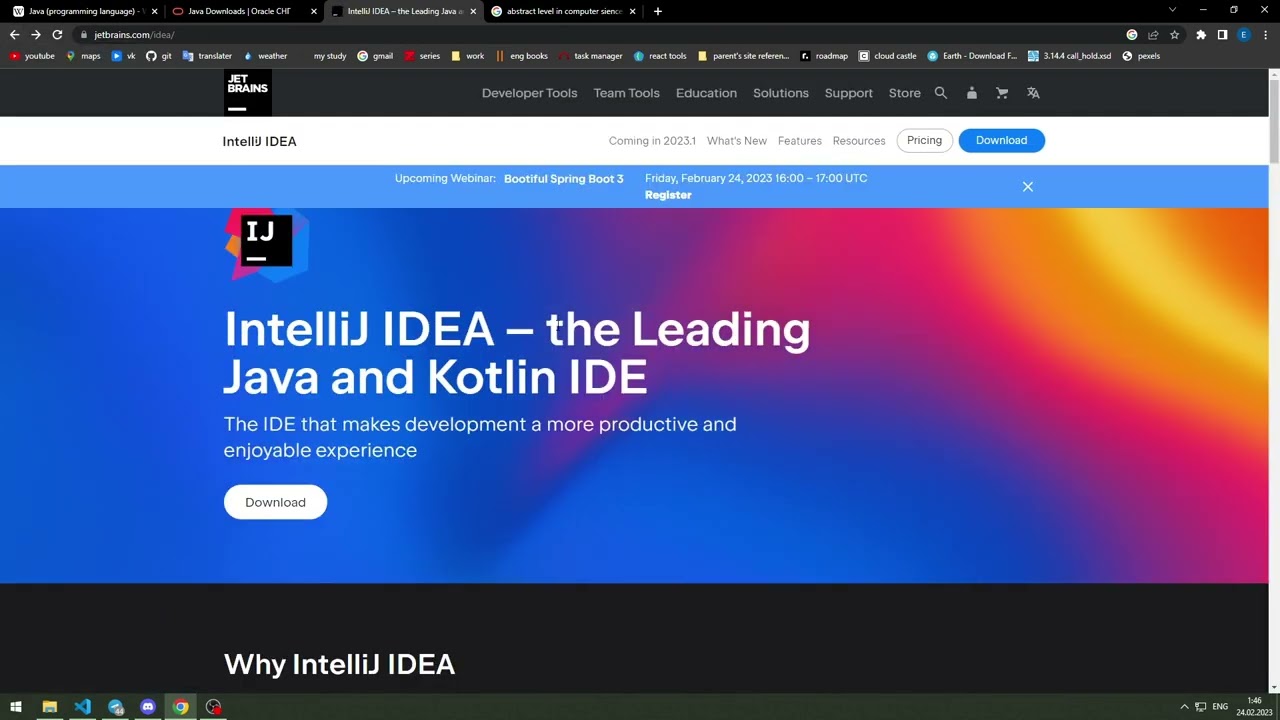Image resolution: width=1280 pixels, height=720 pixels.
Task: Open the eng books bookmarks folder
Action: pyautogui.click(x=521, y=56)
